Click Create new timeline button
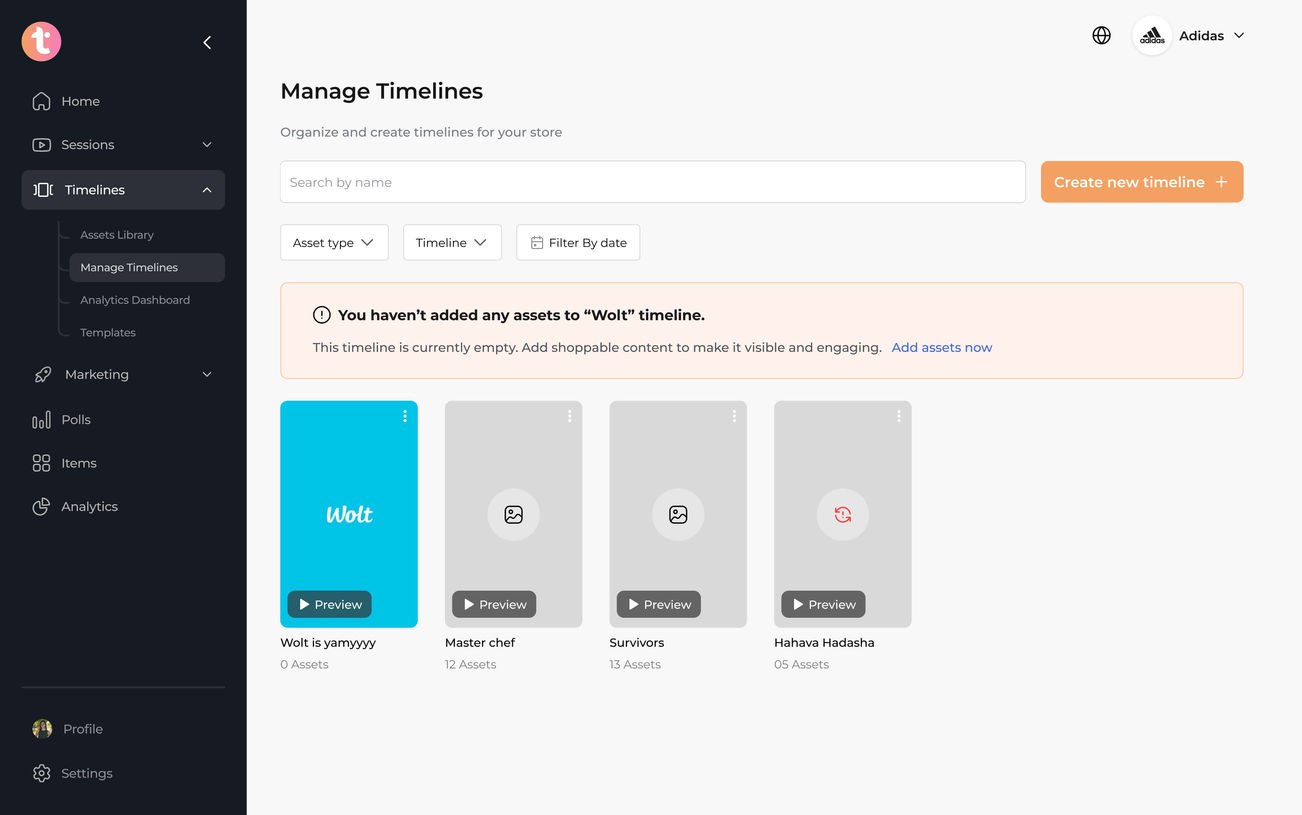The height and width of the screenshot is (815, 1302). [1141, 182]
